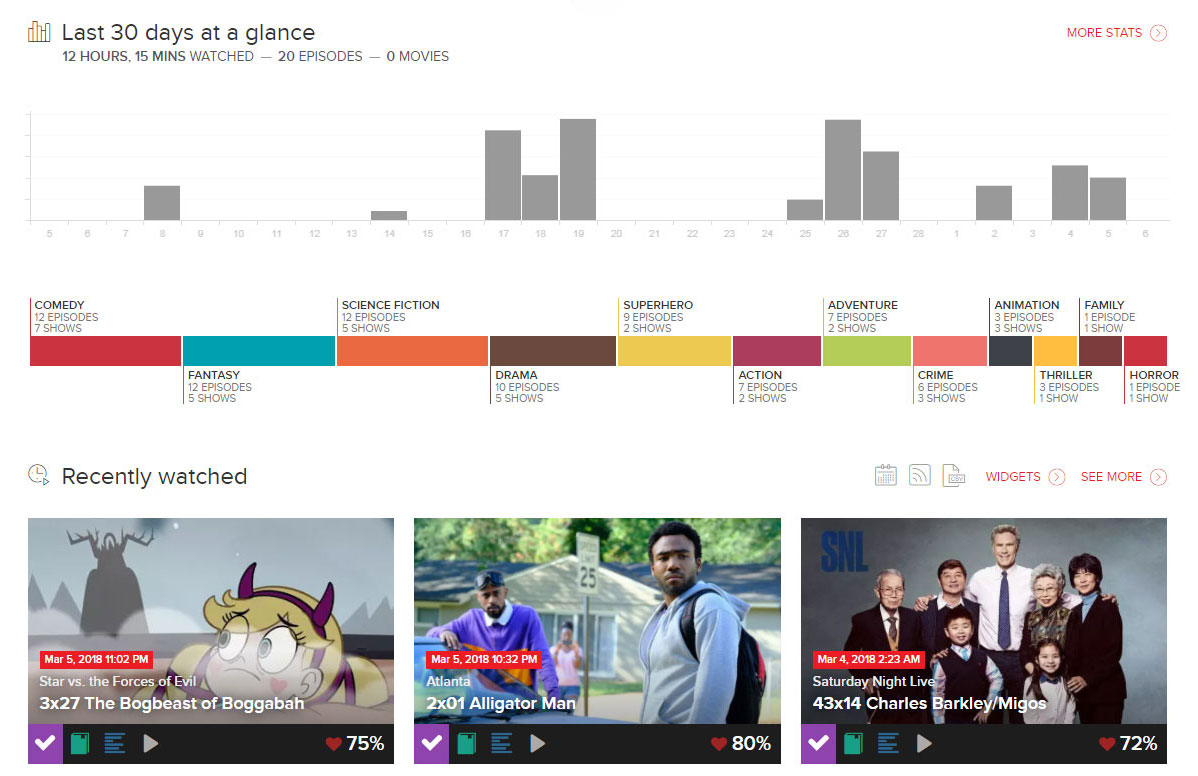This screenshot has width=1198, height=776.
Task: Click the list icon under Charles Barkley/Migos
Action: click(888, 744)
